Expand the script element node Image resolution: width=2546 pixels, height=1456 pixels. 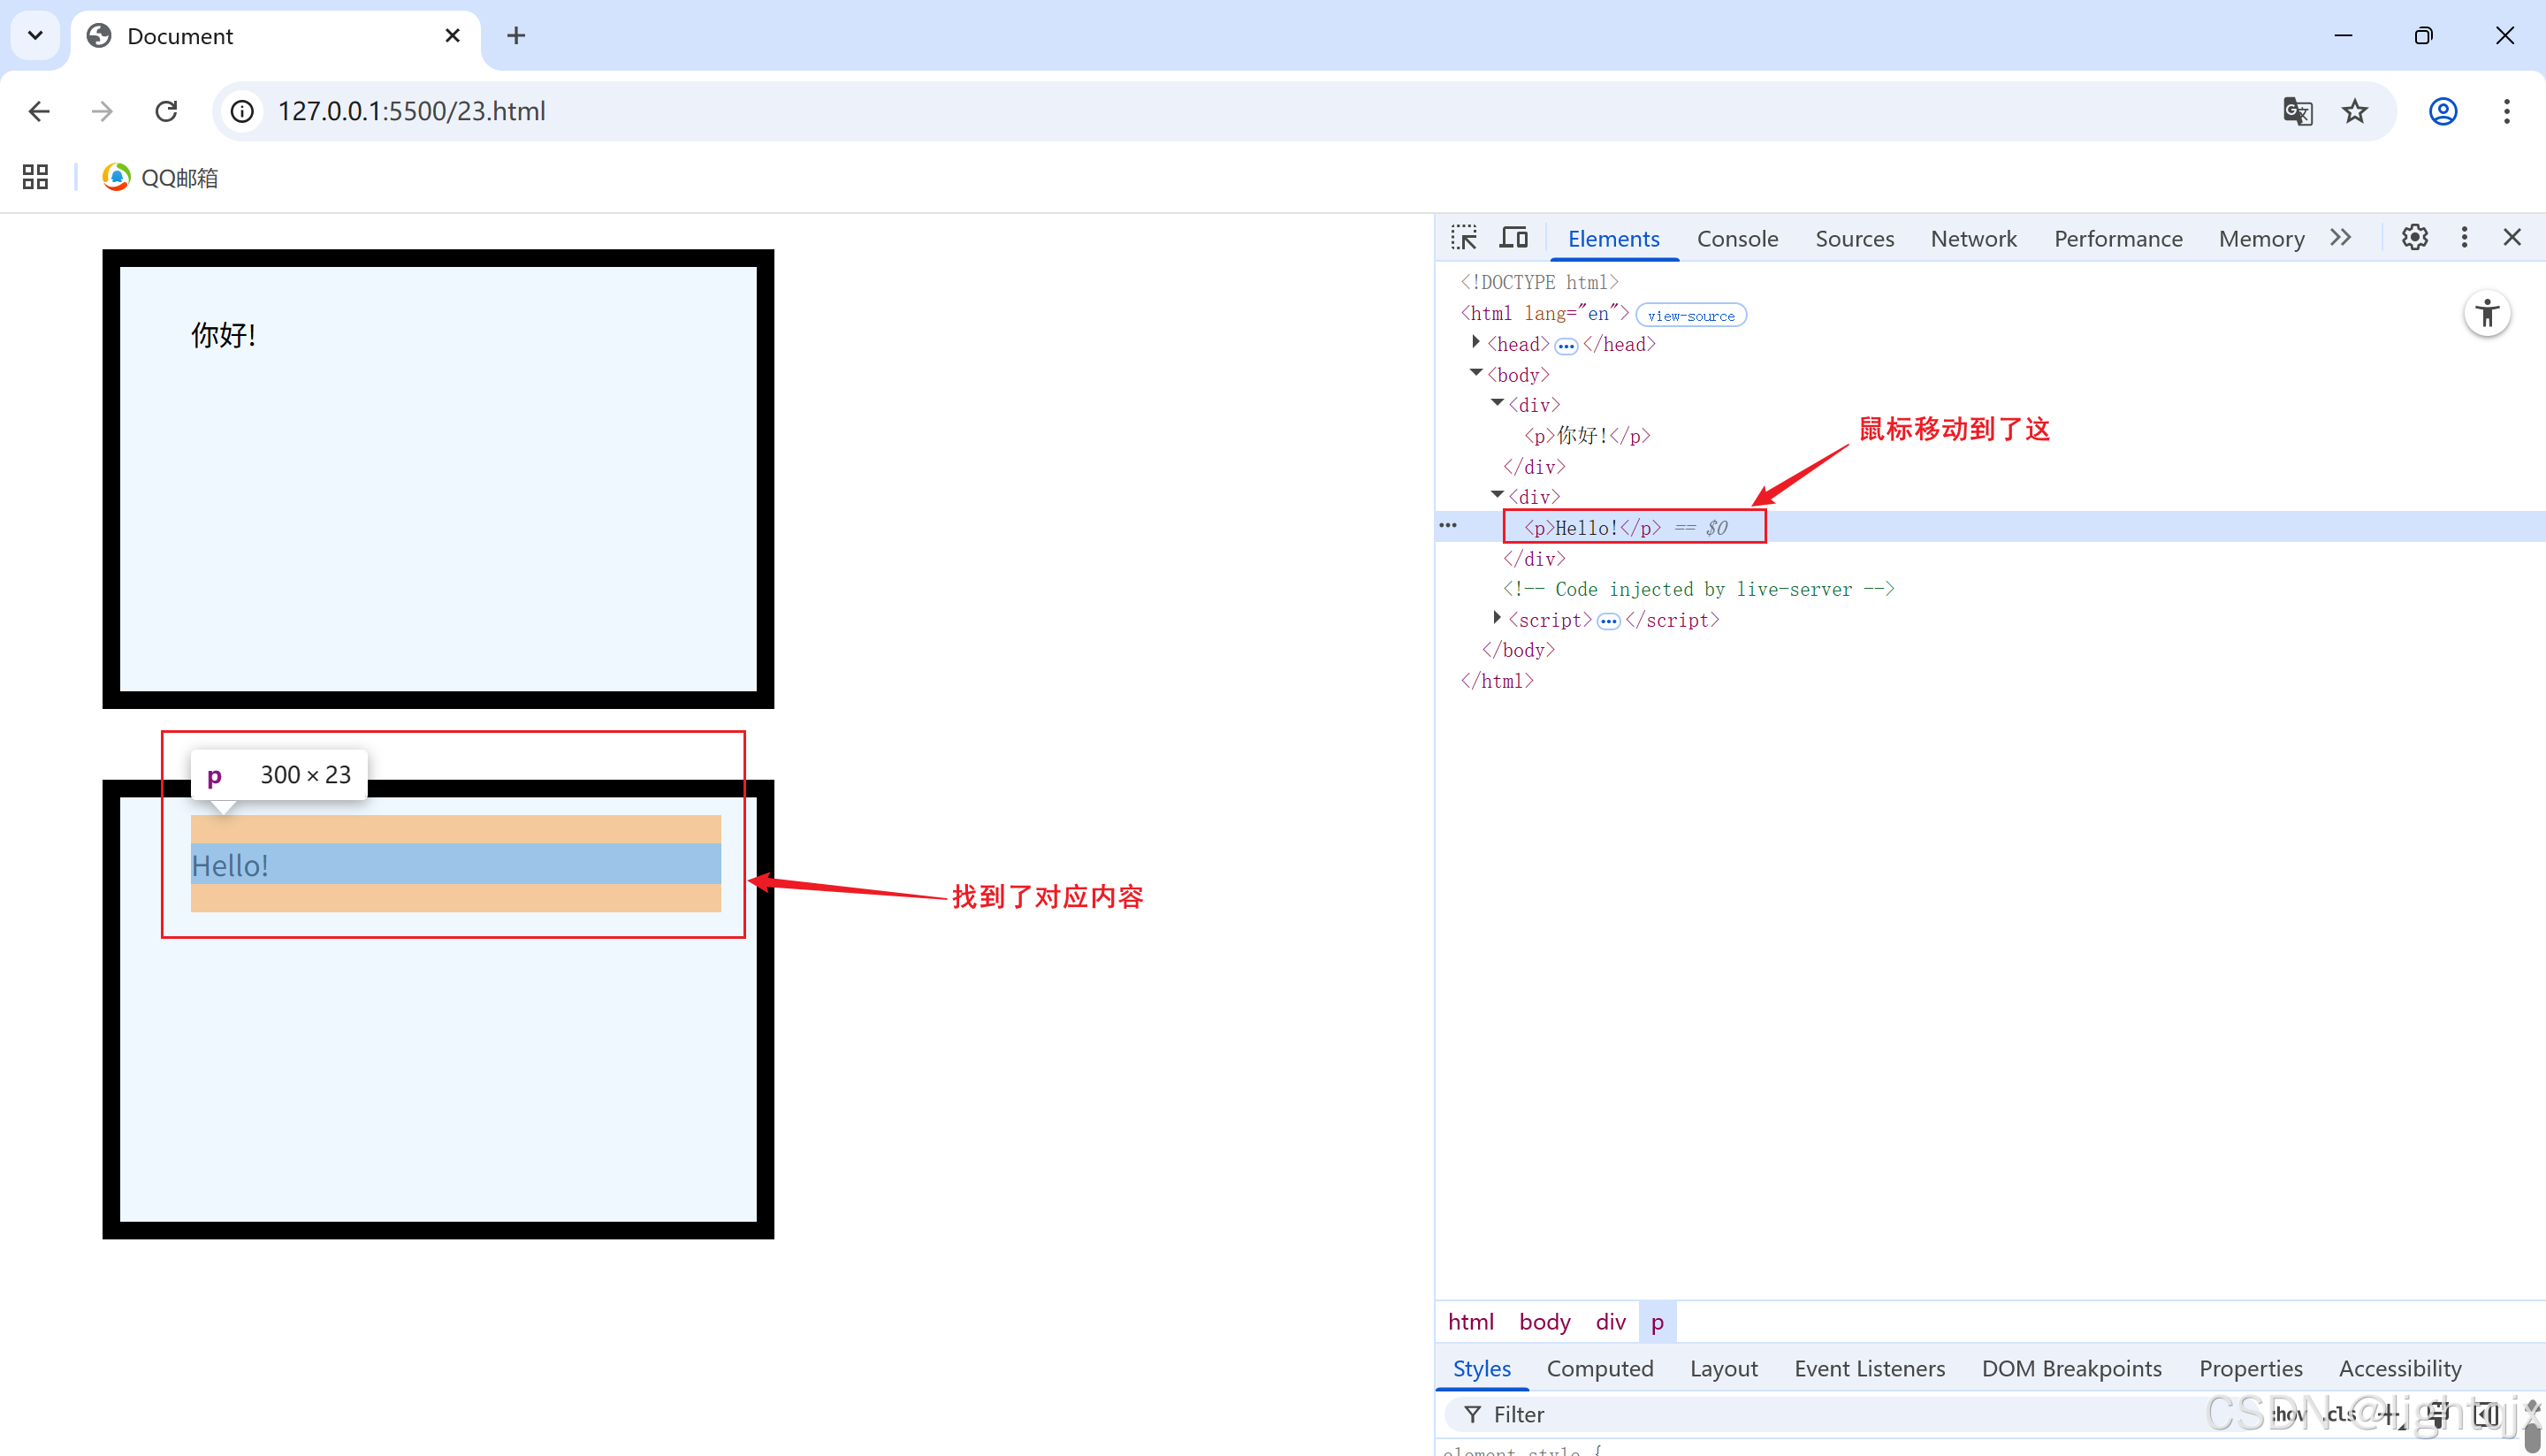click(1497, 619)
